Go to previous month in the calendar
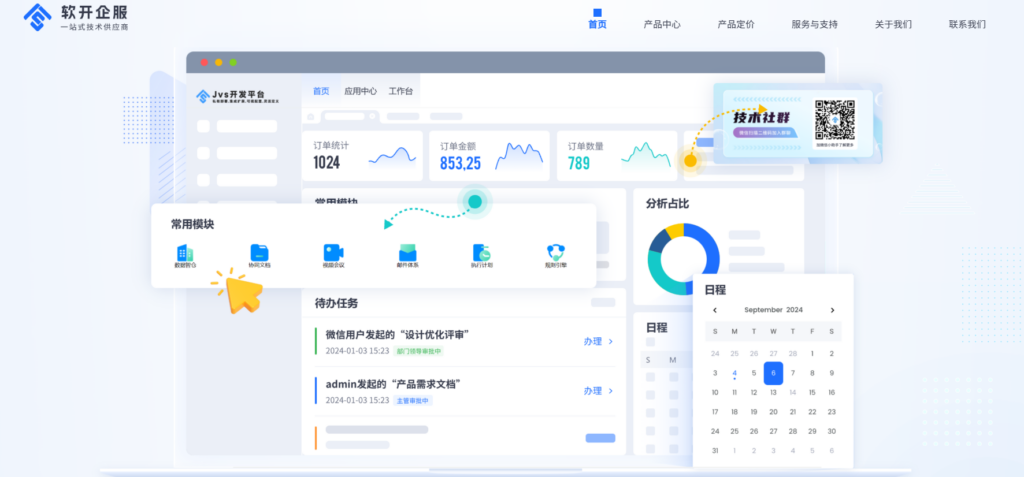The height and width of the screenshot is (477, 1024). (x=715, y=310)
